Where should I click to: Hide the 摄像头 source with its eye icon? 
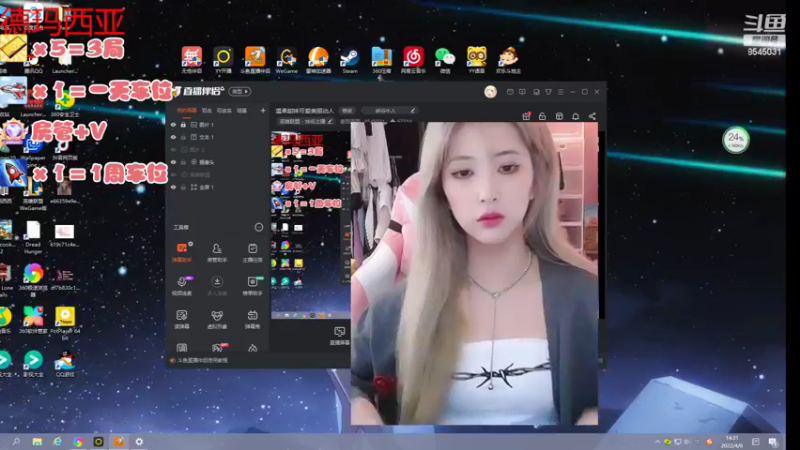point(173,162)
